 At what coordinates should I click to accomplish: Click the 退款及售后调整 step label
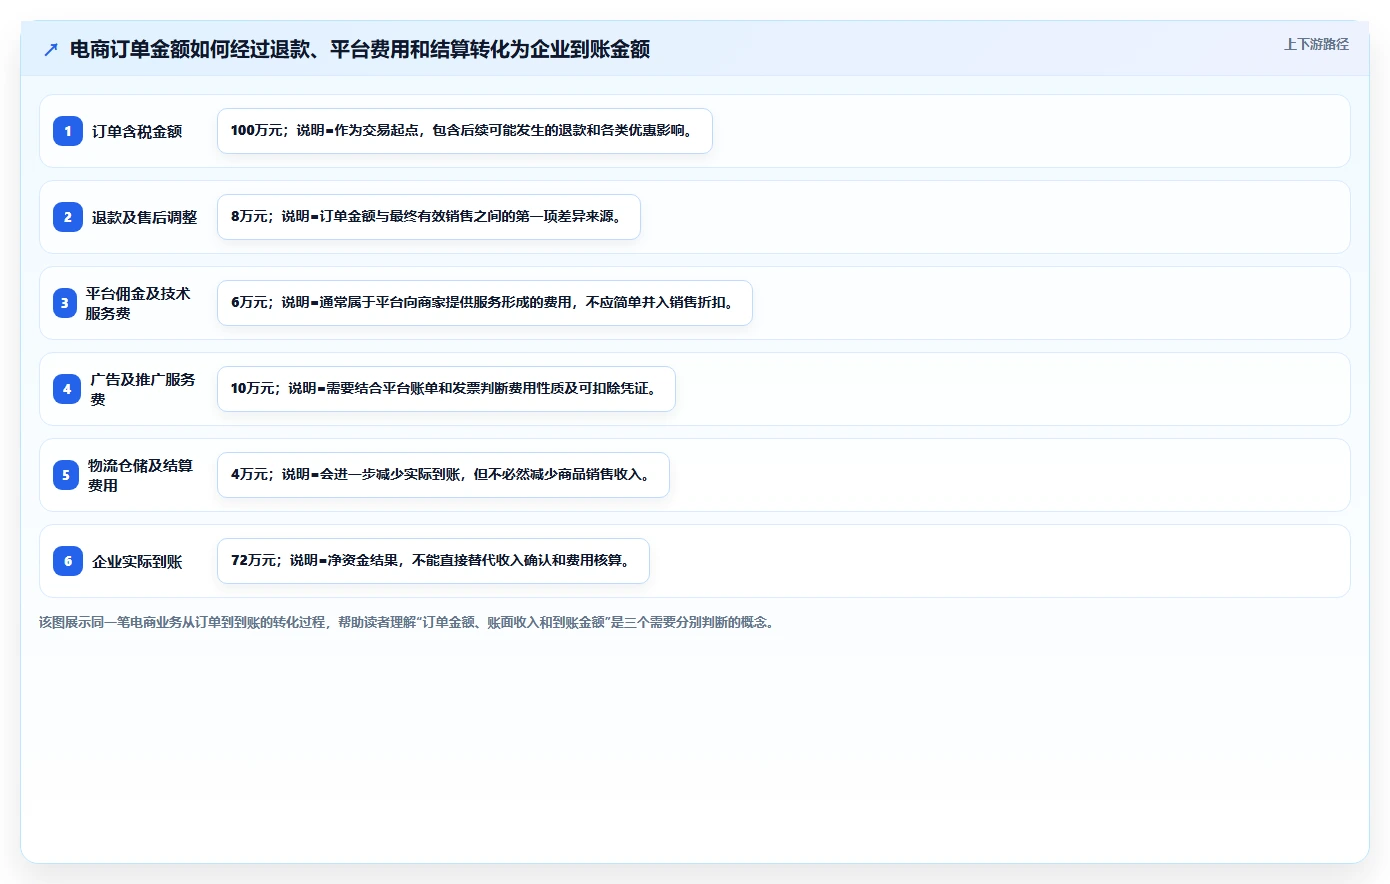tap(145, 217)
